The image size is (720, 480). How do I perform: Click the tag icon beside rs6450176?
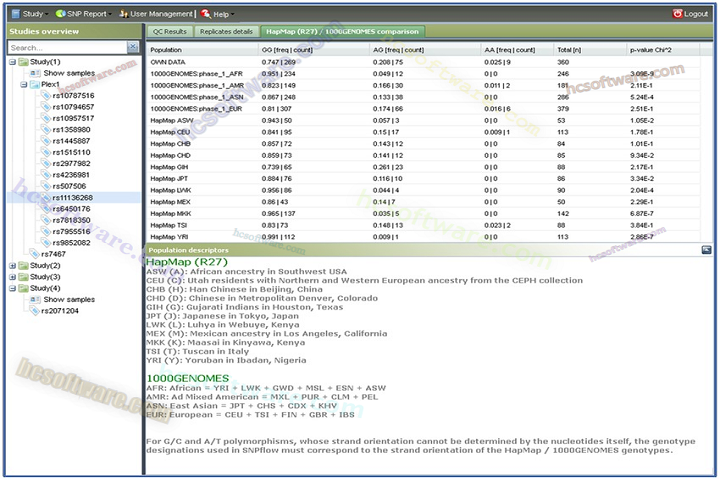(46, 209)
